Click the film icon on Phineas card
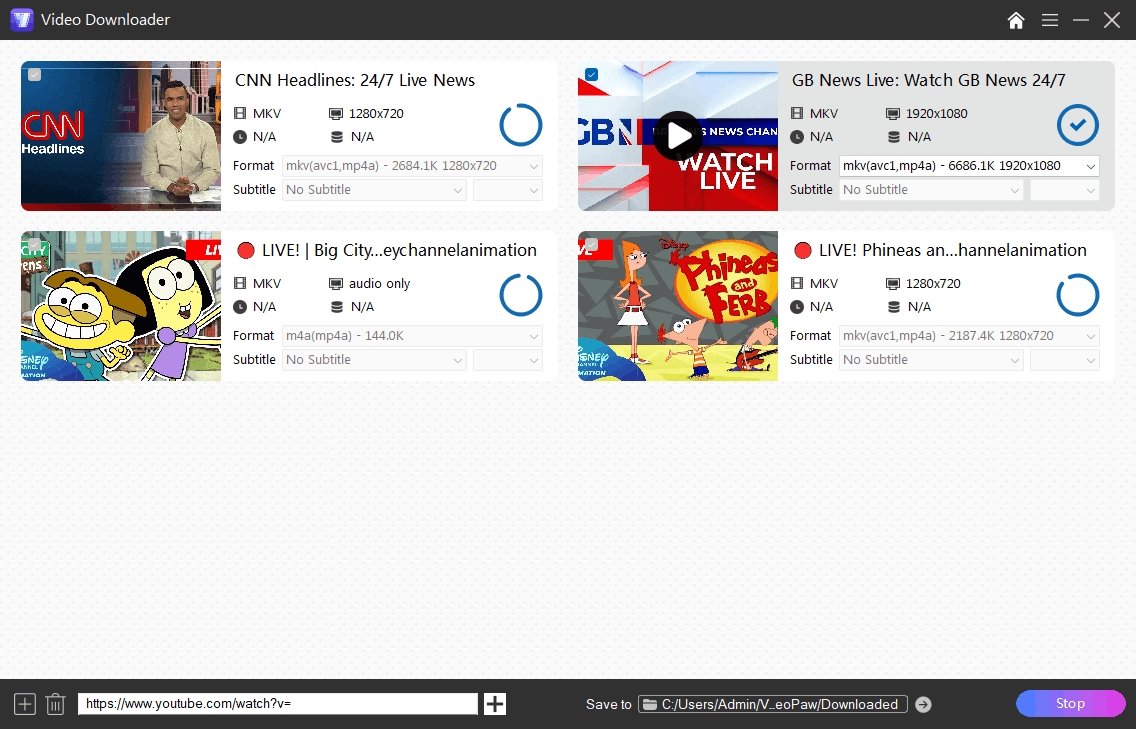 click(797, 283)
